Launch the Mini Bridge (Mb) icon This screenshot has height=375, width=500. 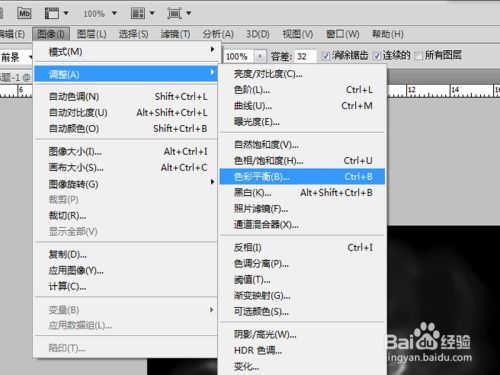pos(24,13)
